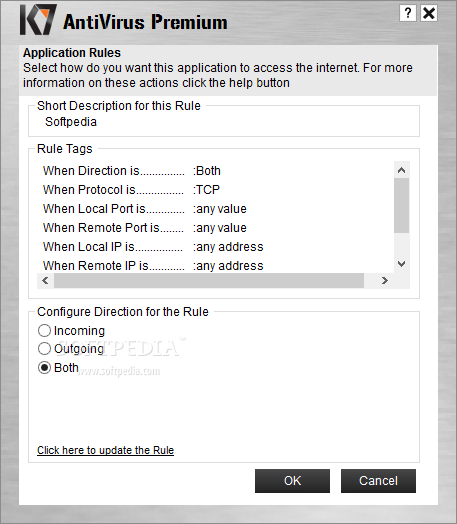Click the horizontal scroll right arrow
The image size is (457, 524).
click(385, 280)
